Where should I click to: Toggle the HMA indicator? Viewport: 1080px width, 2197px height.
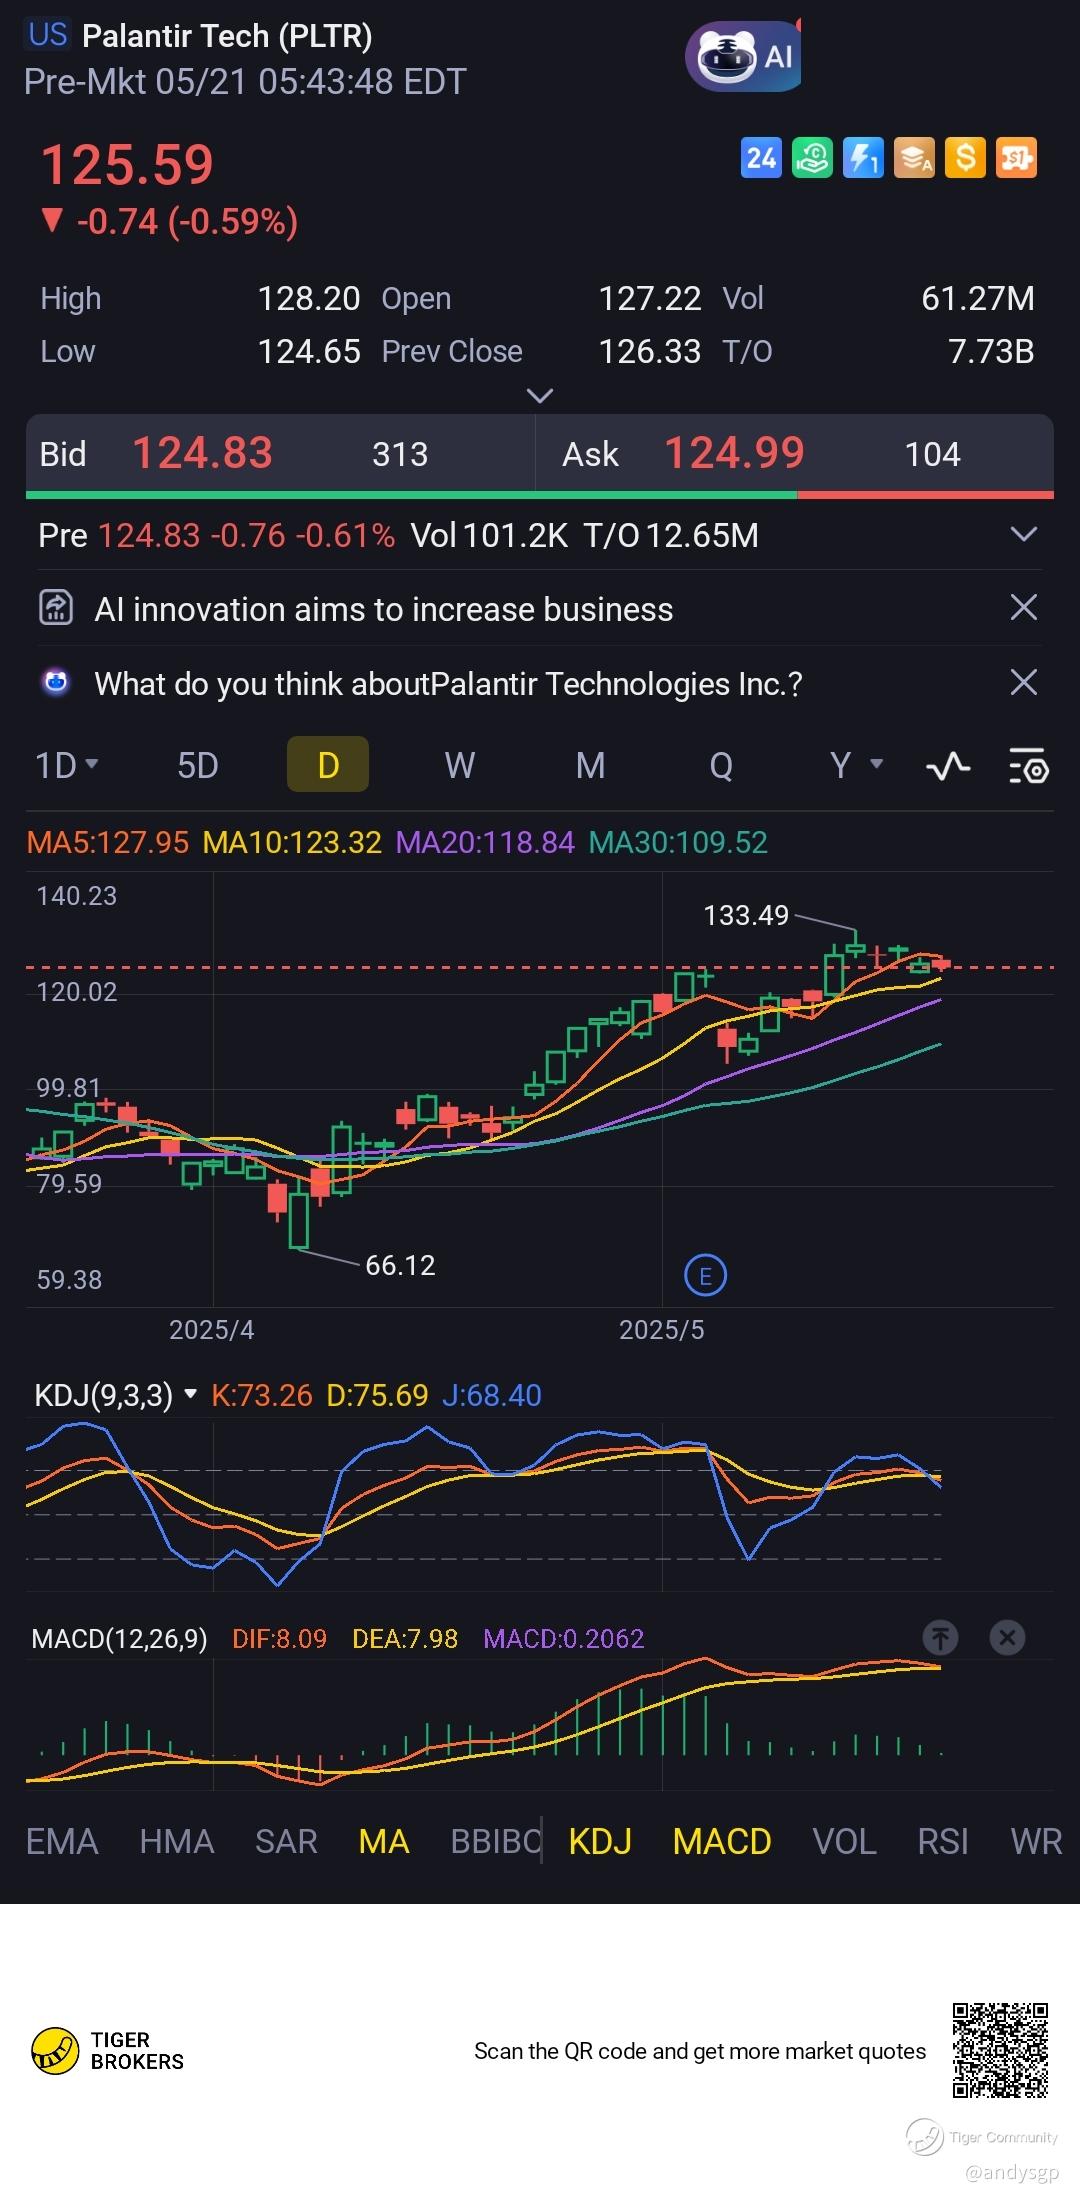177,1842
